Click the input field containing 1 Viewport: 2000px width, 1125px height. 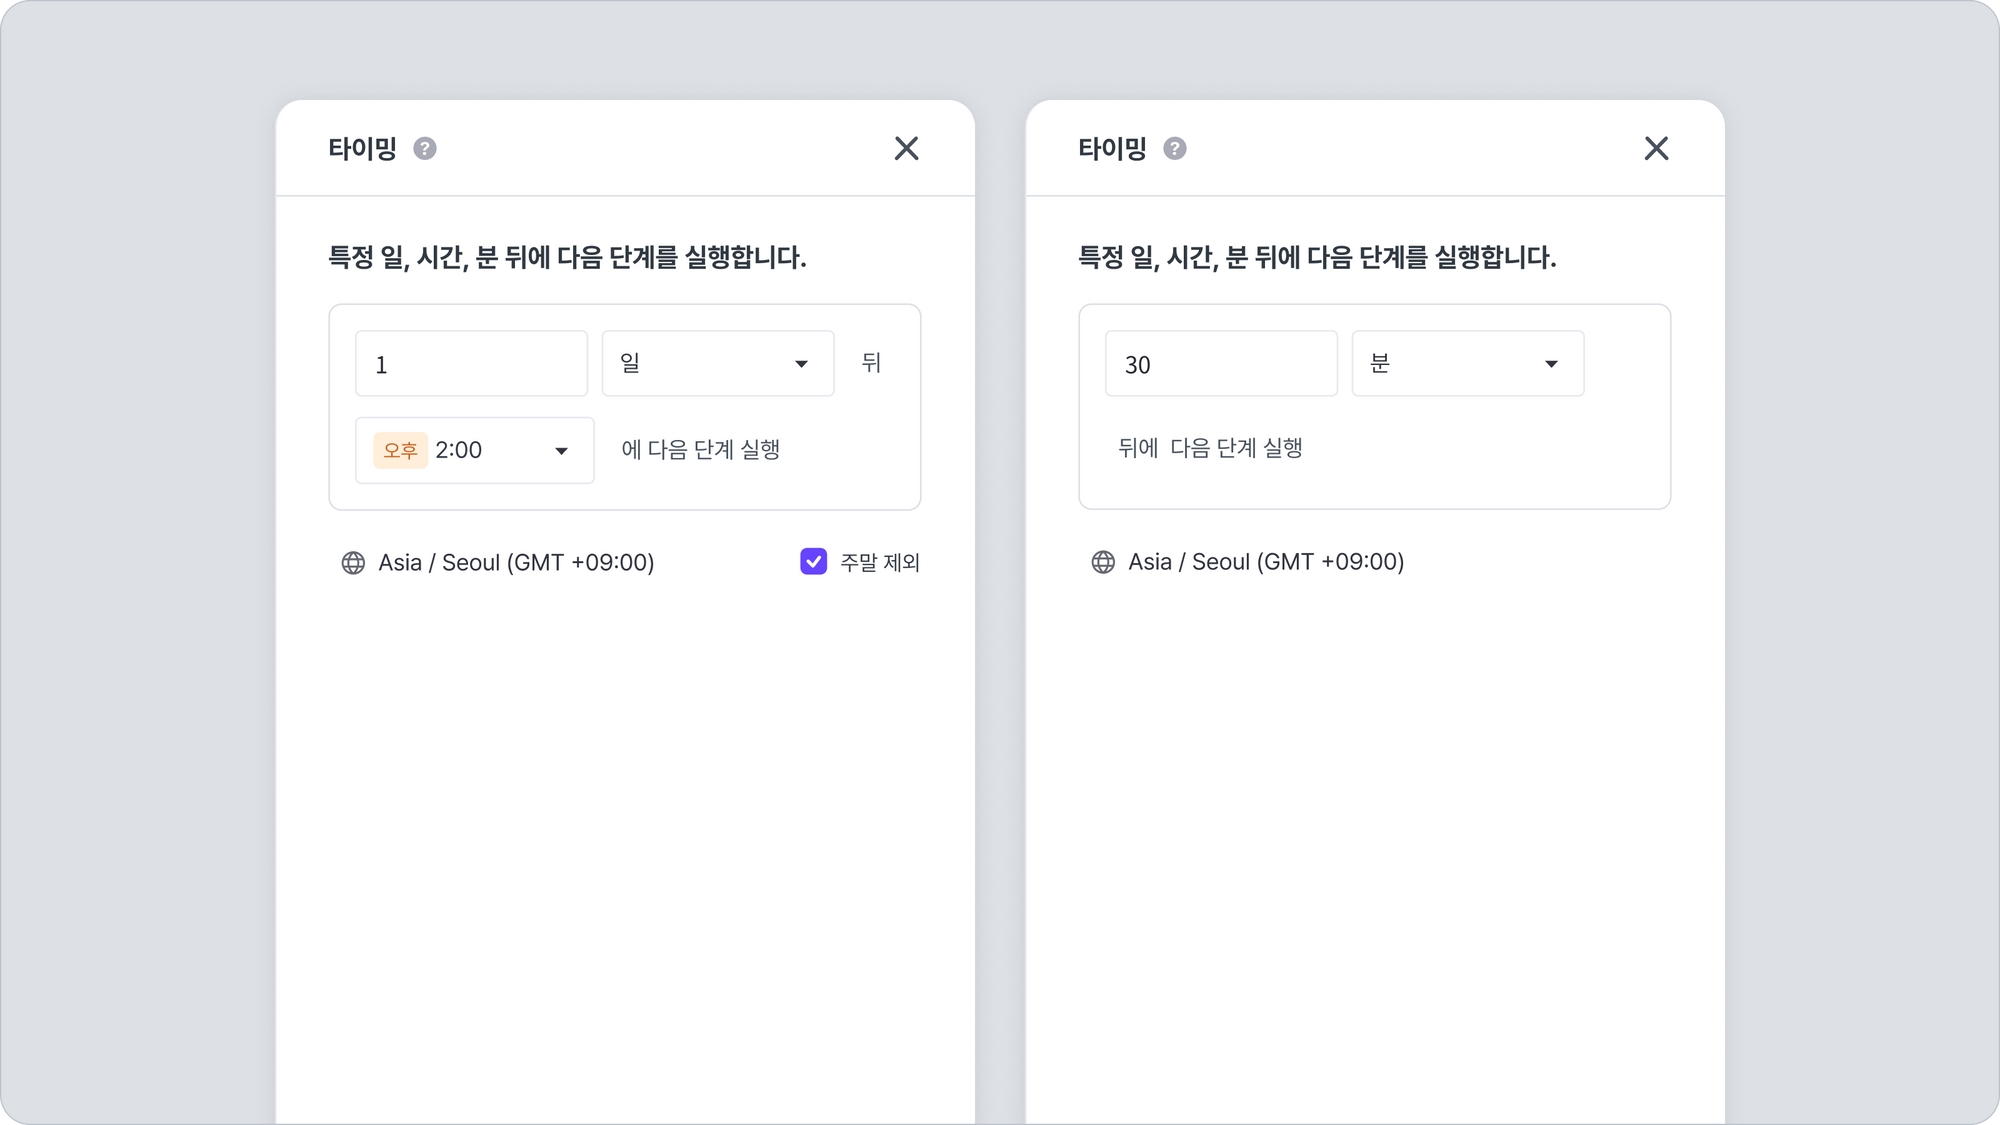[x=471, y=364]
